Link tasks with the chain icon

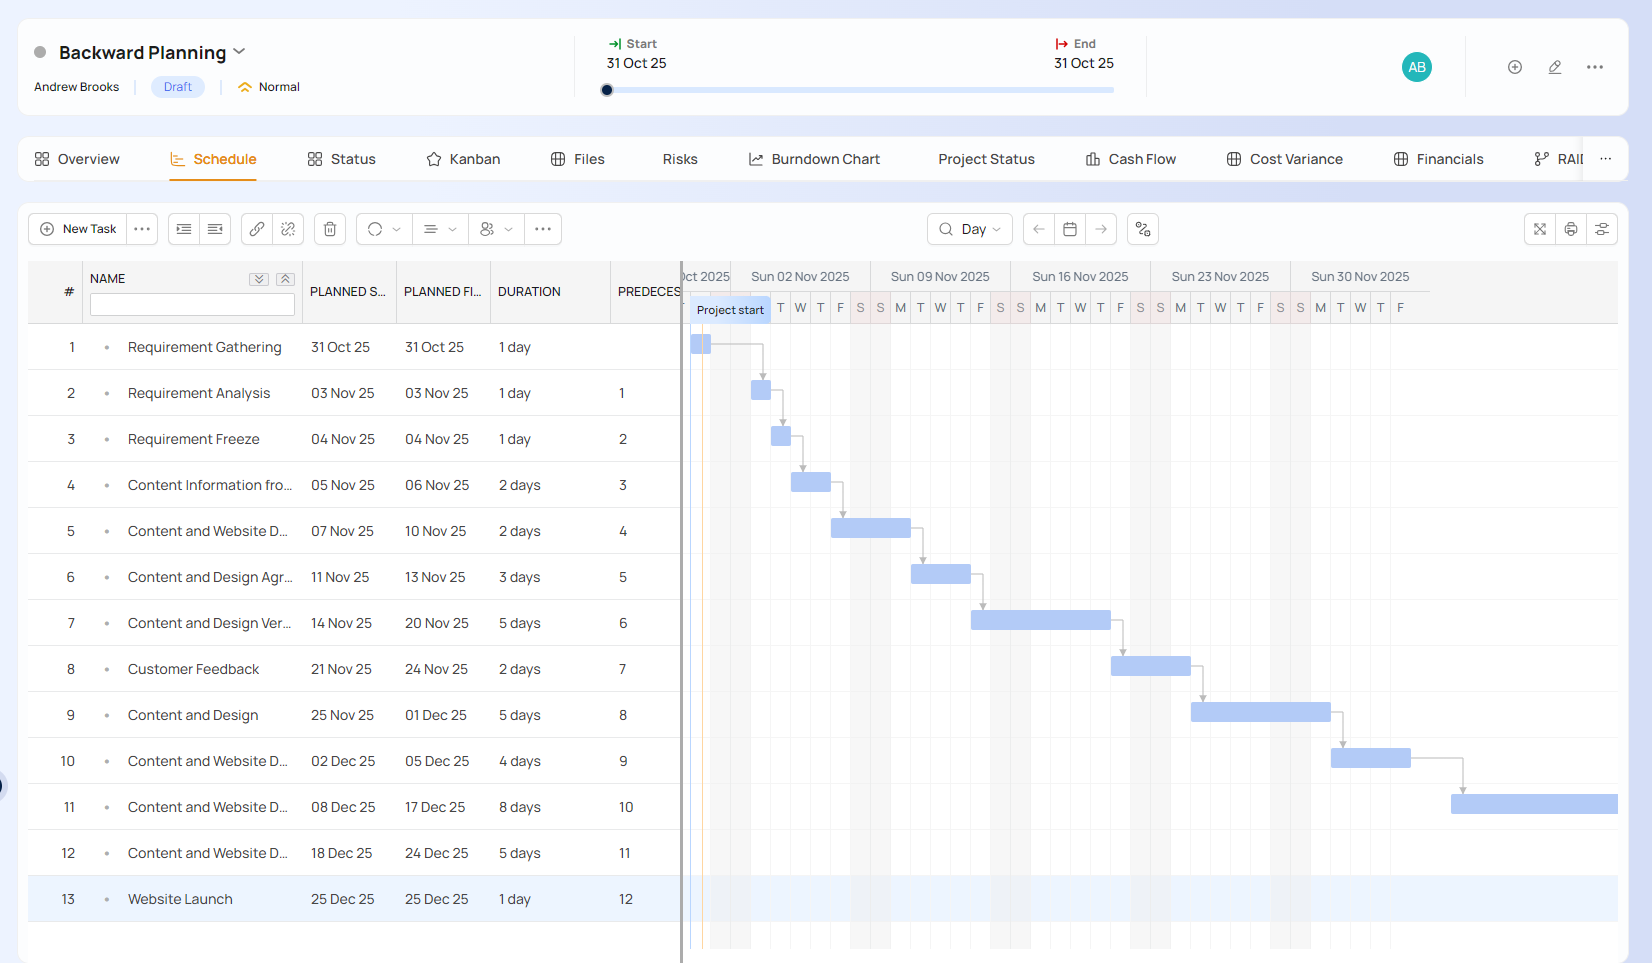tap(257, 229)
